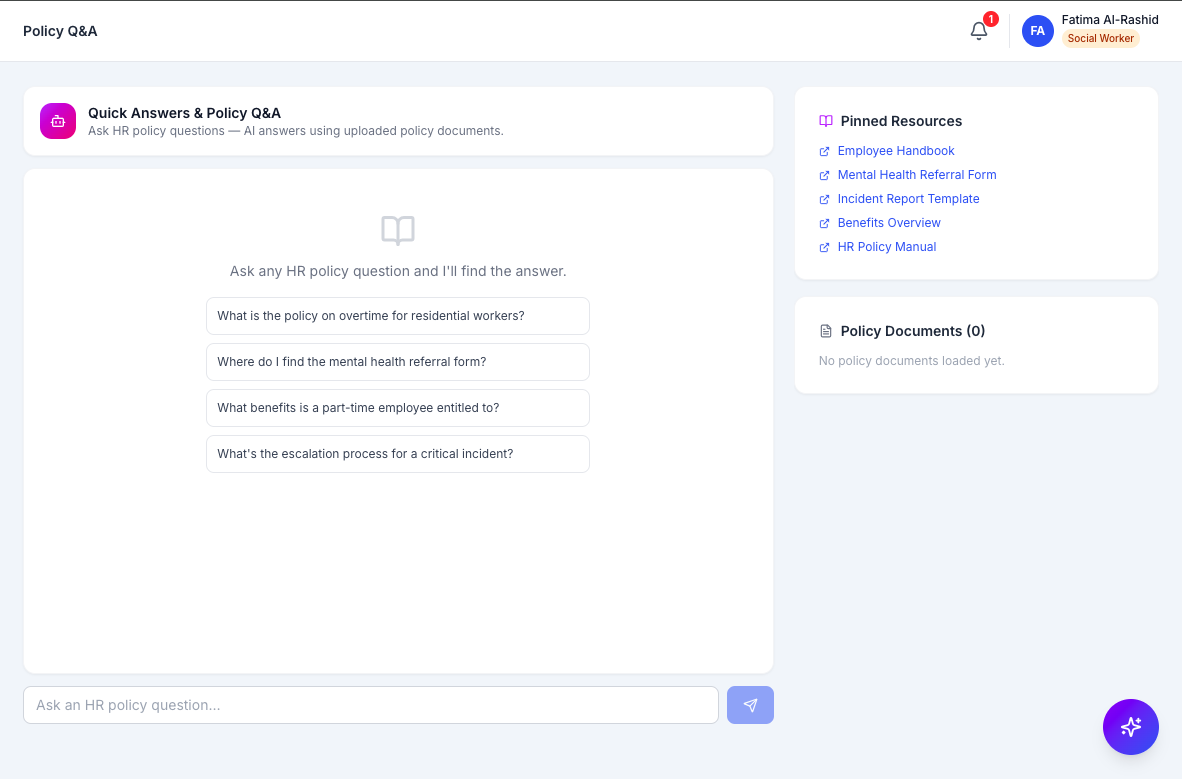This screenshot has height=779, width=1182.
Task: Click the Pinned Resources heading
Action: [x=901, y=121]
